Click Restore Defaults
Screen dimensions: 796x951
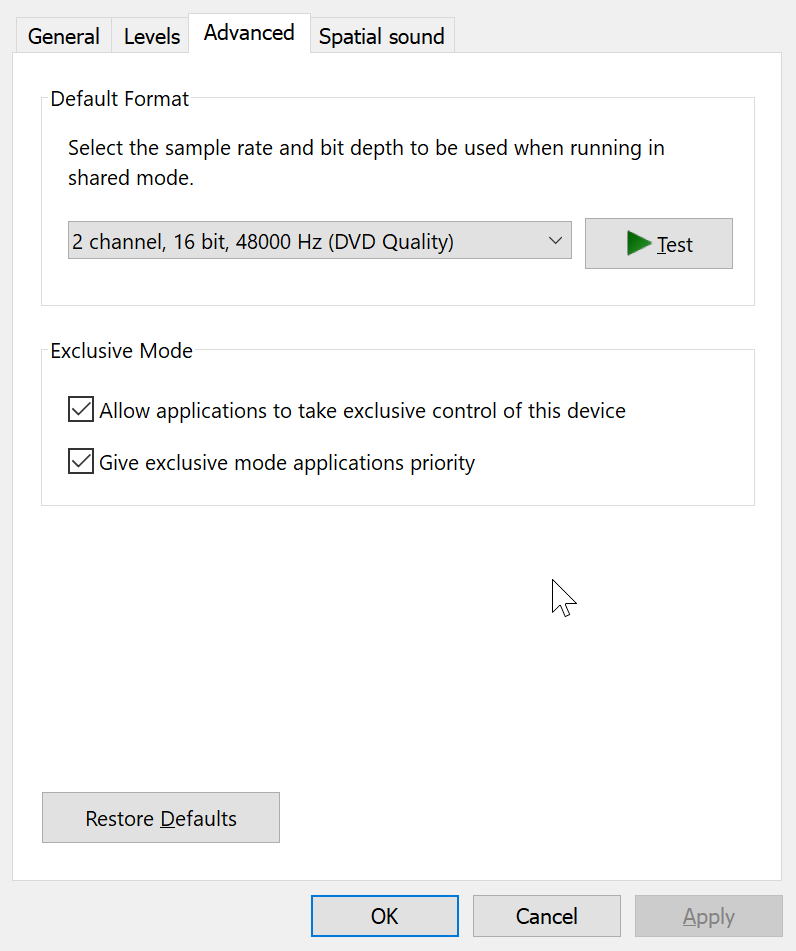(160, 817)
